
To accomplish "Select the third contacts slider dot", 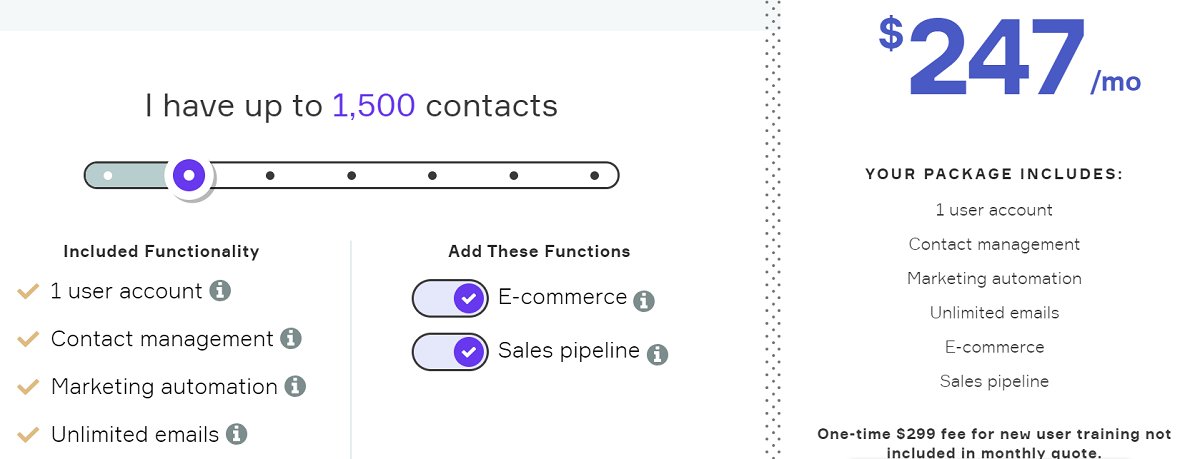I will 270,176.
